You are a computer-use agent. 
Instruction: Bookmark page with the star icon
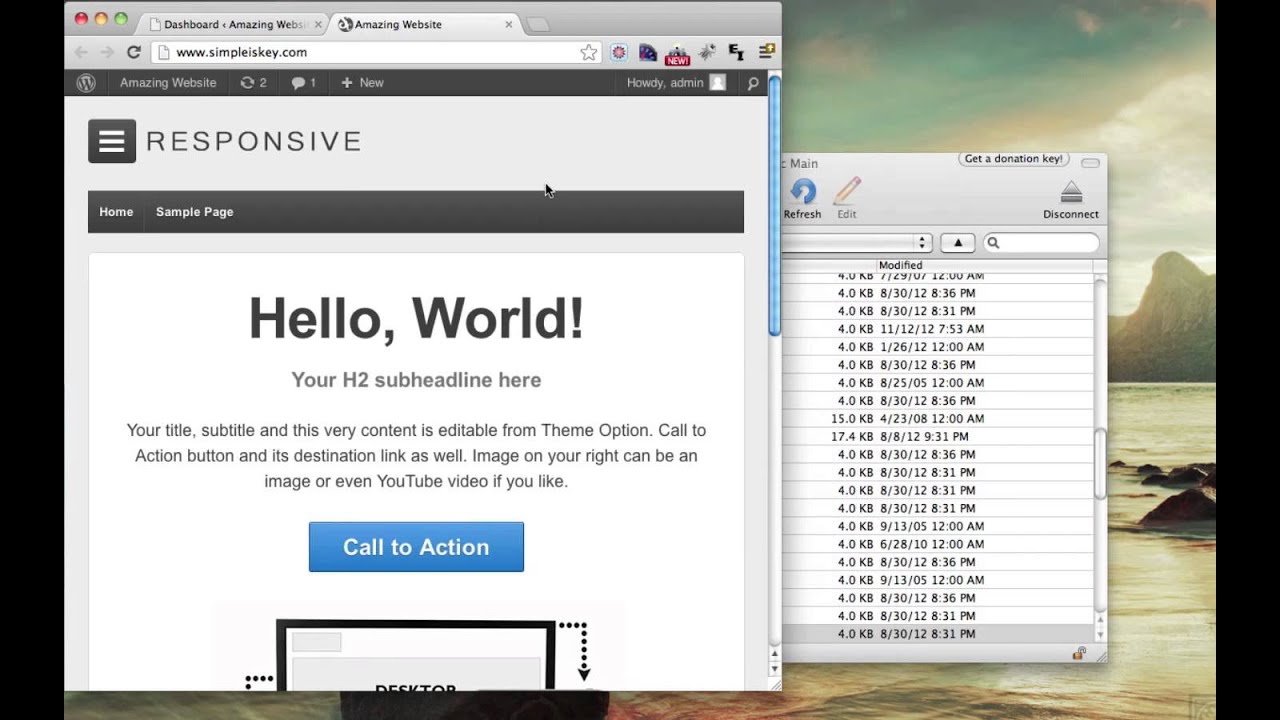click(589, 52)
